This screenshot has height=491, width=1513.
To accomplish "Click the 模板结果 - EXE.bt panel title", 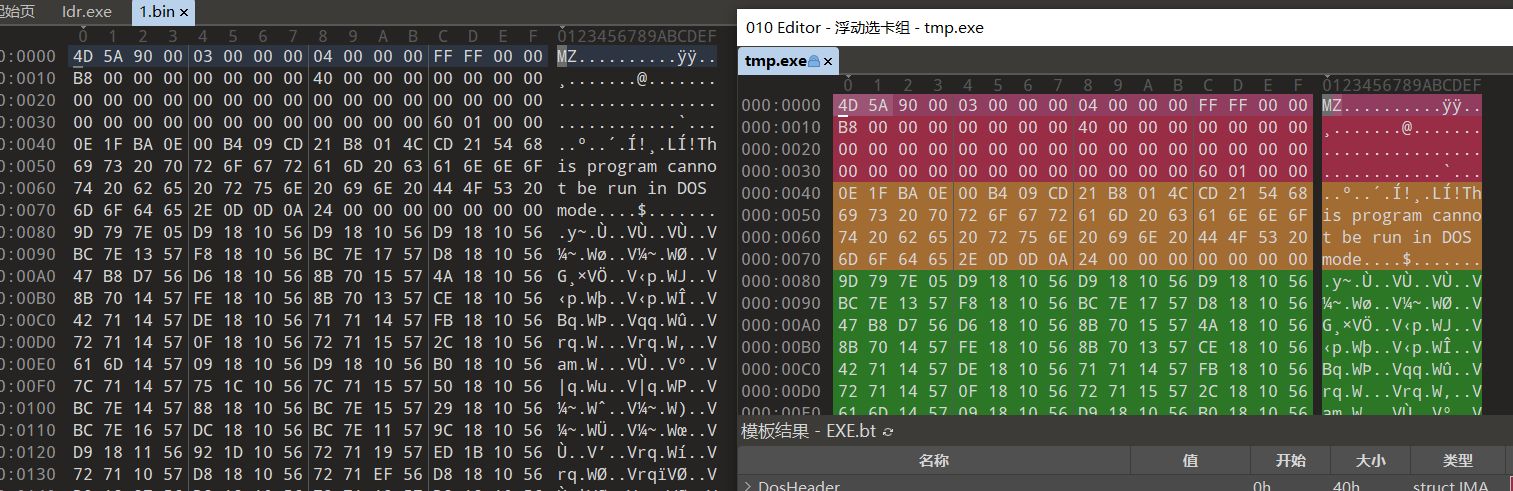I will 808,431.
